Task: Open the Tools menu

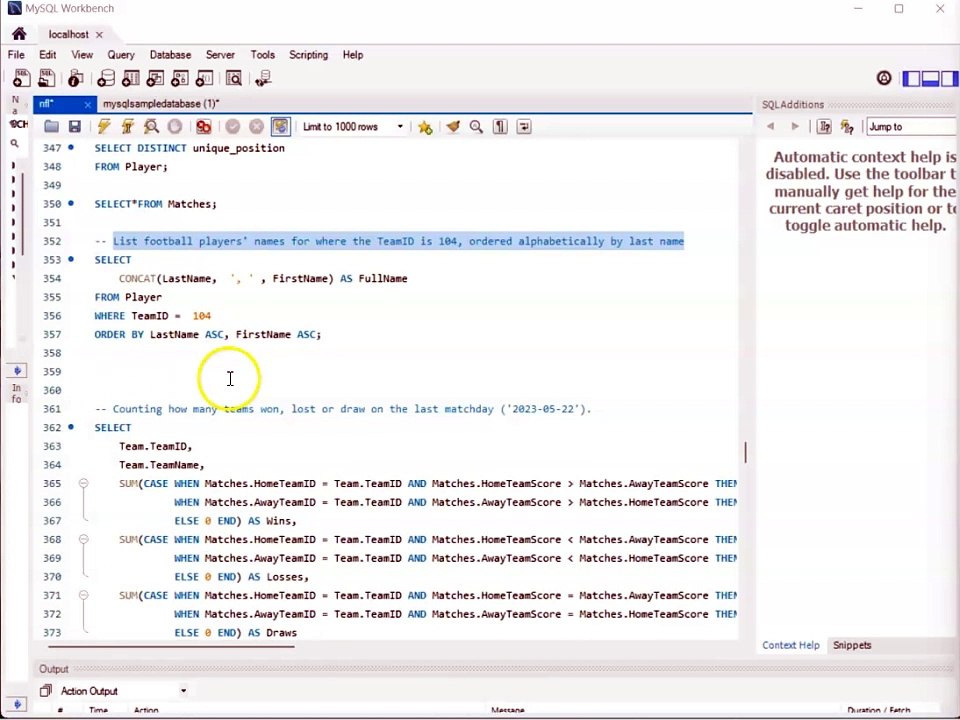Action: click(263, 54)
